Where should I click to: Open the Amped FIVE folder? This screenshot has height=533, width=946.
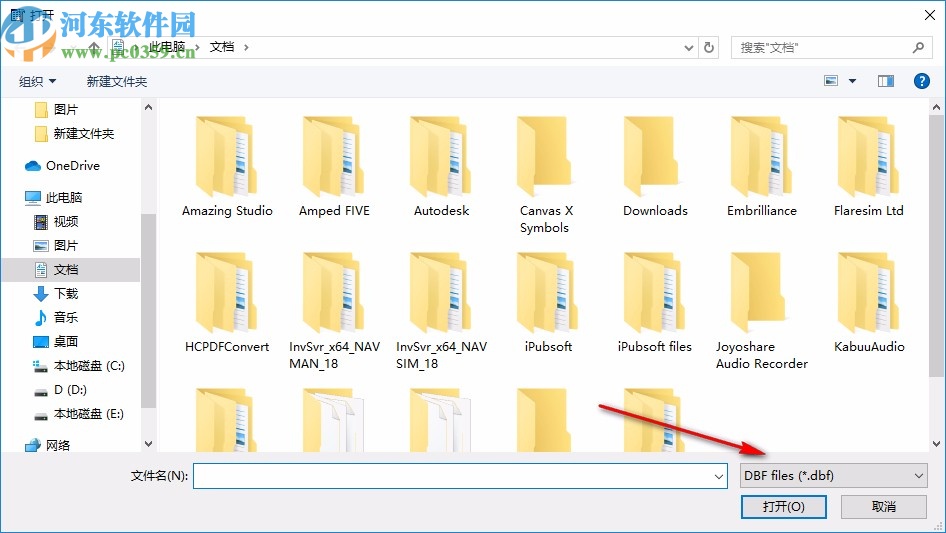[x=334, y=168]
